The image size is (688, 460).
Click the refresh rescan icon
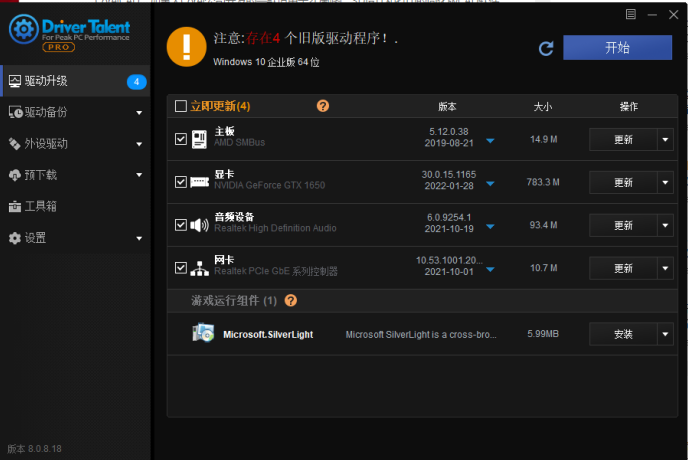tap(546, 48)
